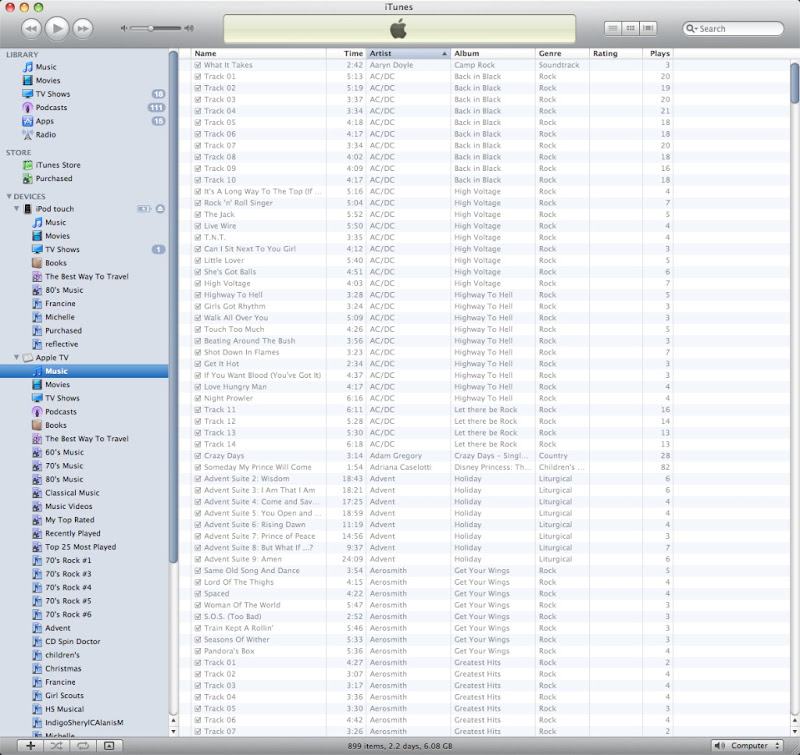
Task: Go to the iTunes Store
Action: tap(58, 165)
